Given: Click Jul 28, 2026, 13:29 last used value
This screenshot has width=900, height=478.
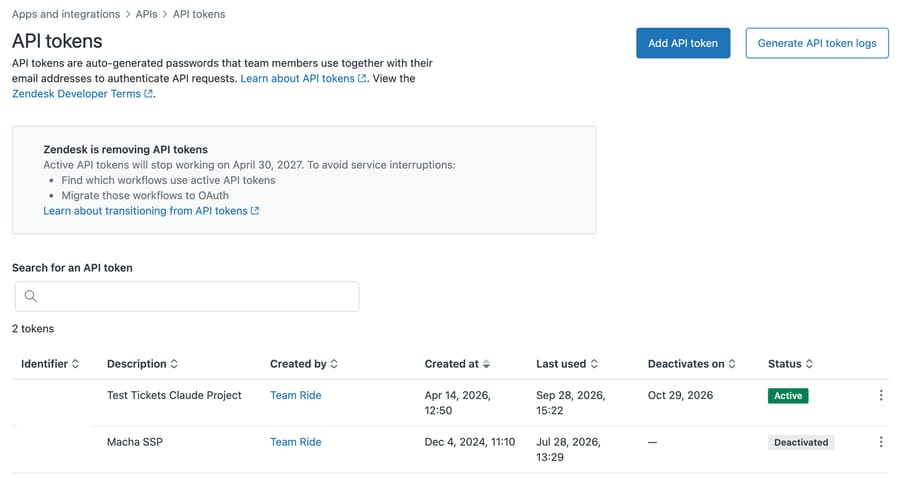Looking at the screenshot, I should [568, 449].
